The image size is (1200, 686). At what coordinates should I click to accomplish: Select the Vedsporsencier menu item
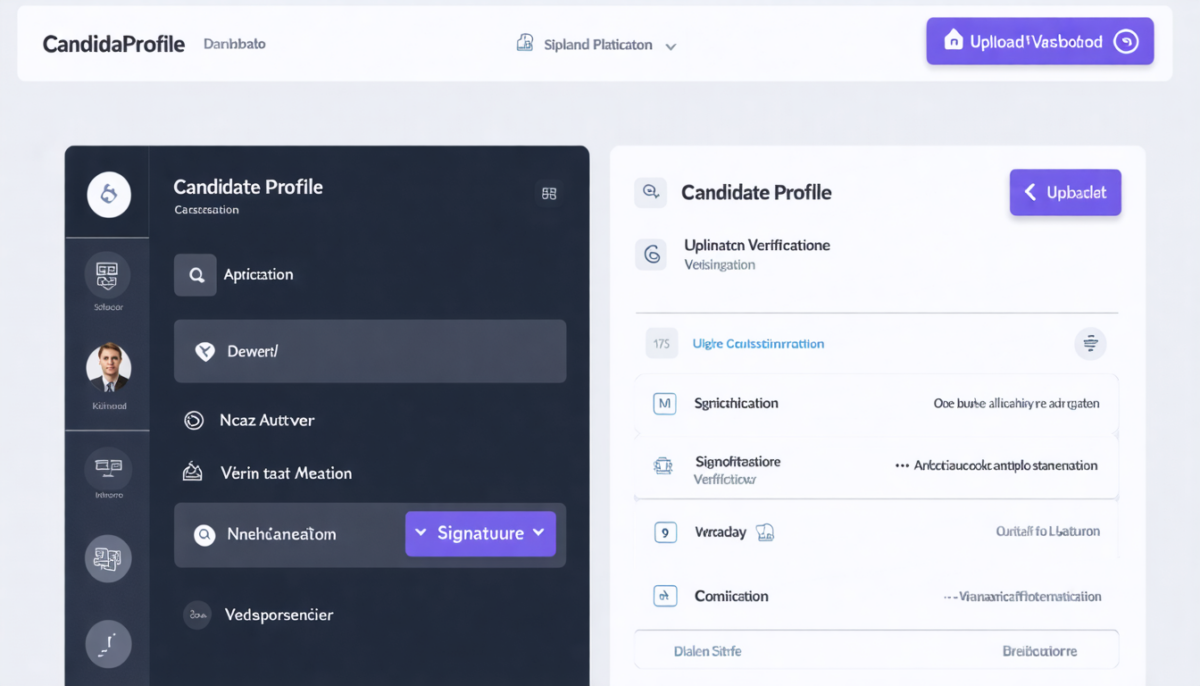tap(279, 614)
